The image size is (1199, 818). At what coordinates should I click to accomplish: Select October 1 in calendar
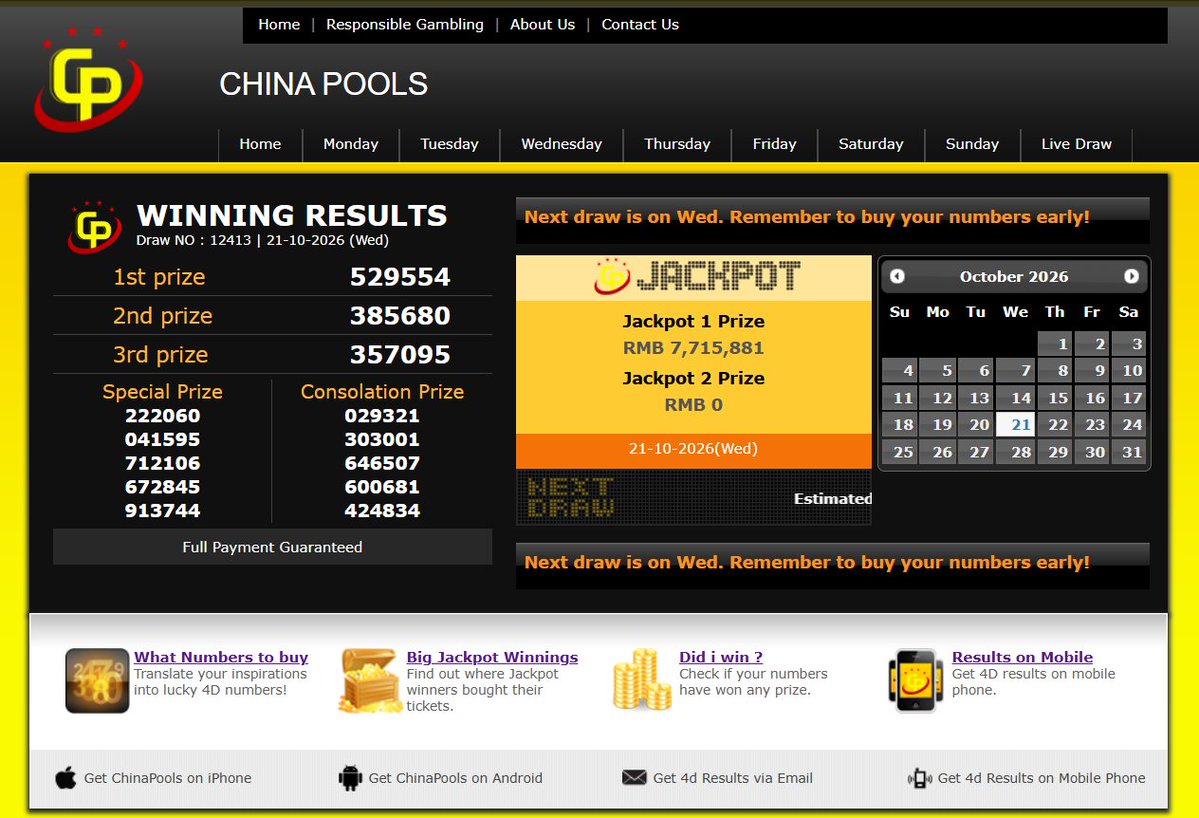pyautogui.click(x=1055, y=344)
